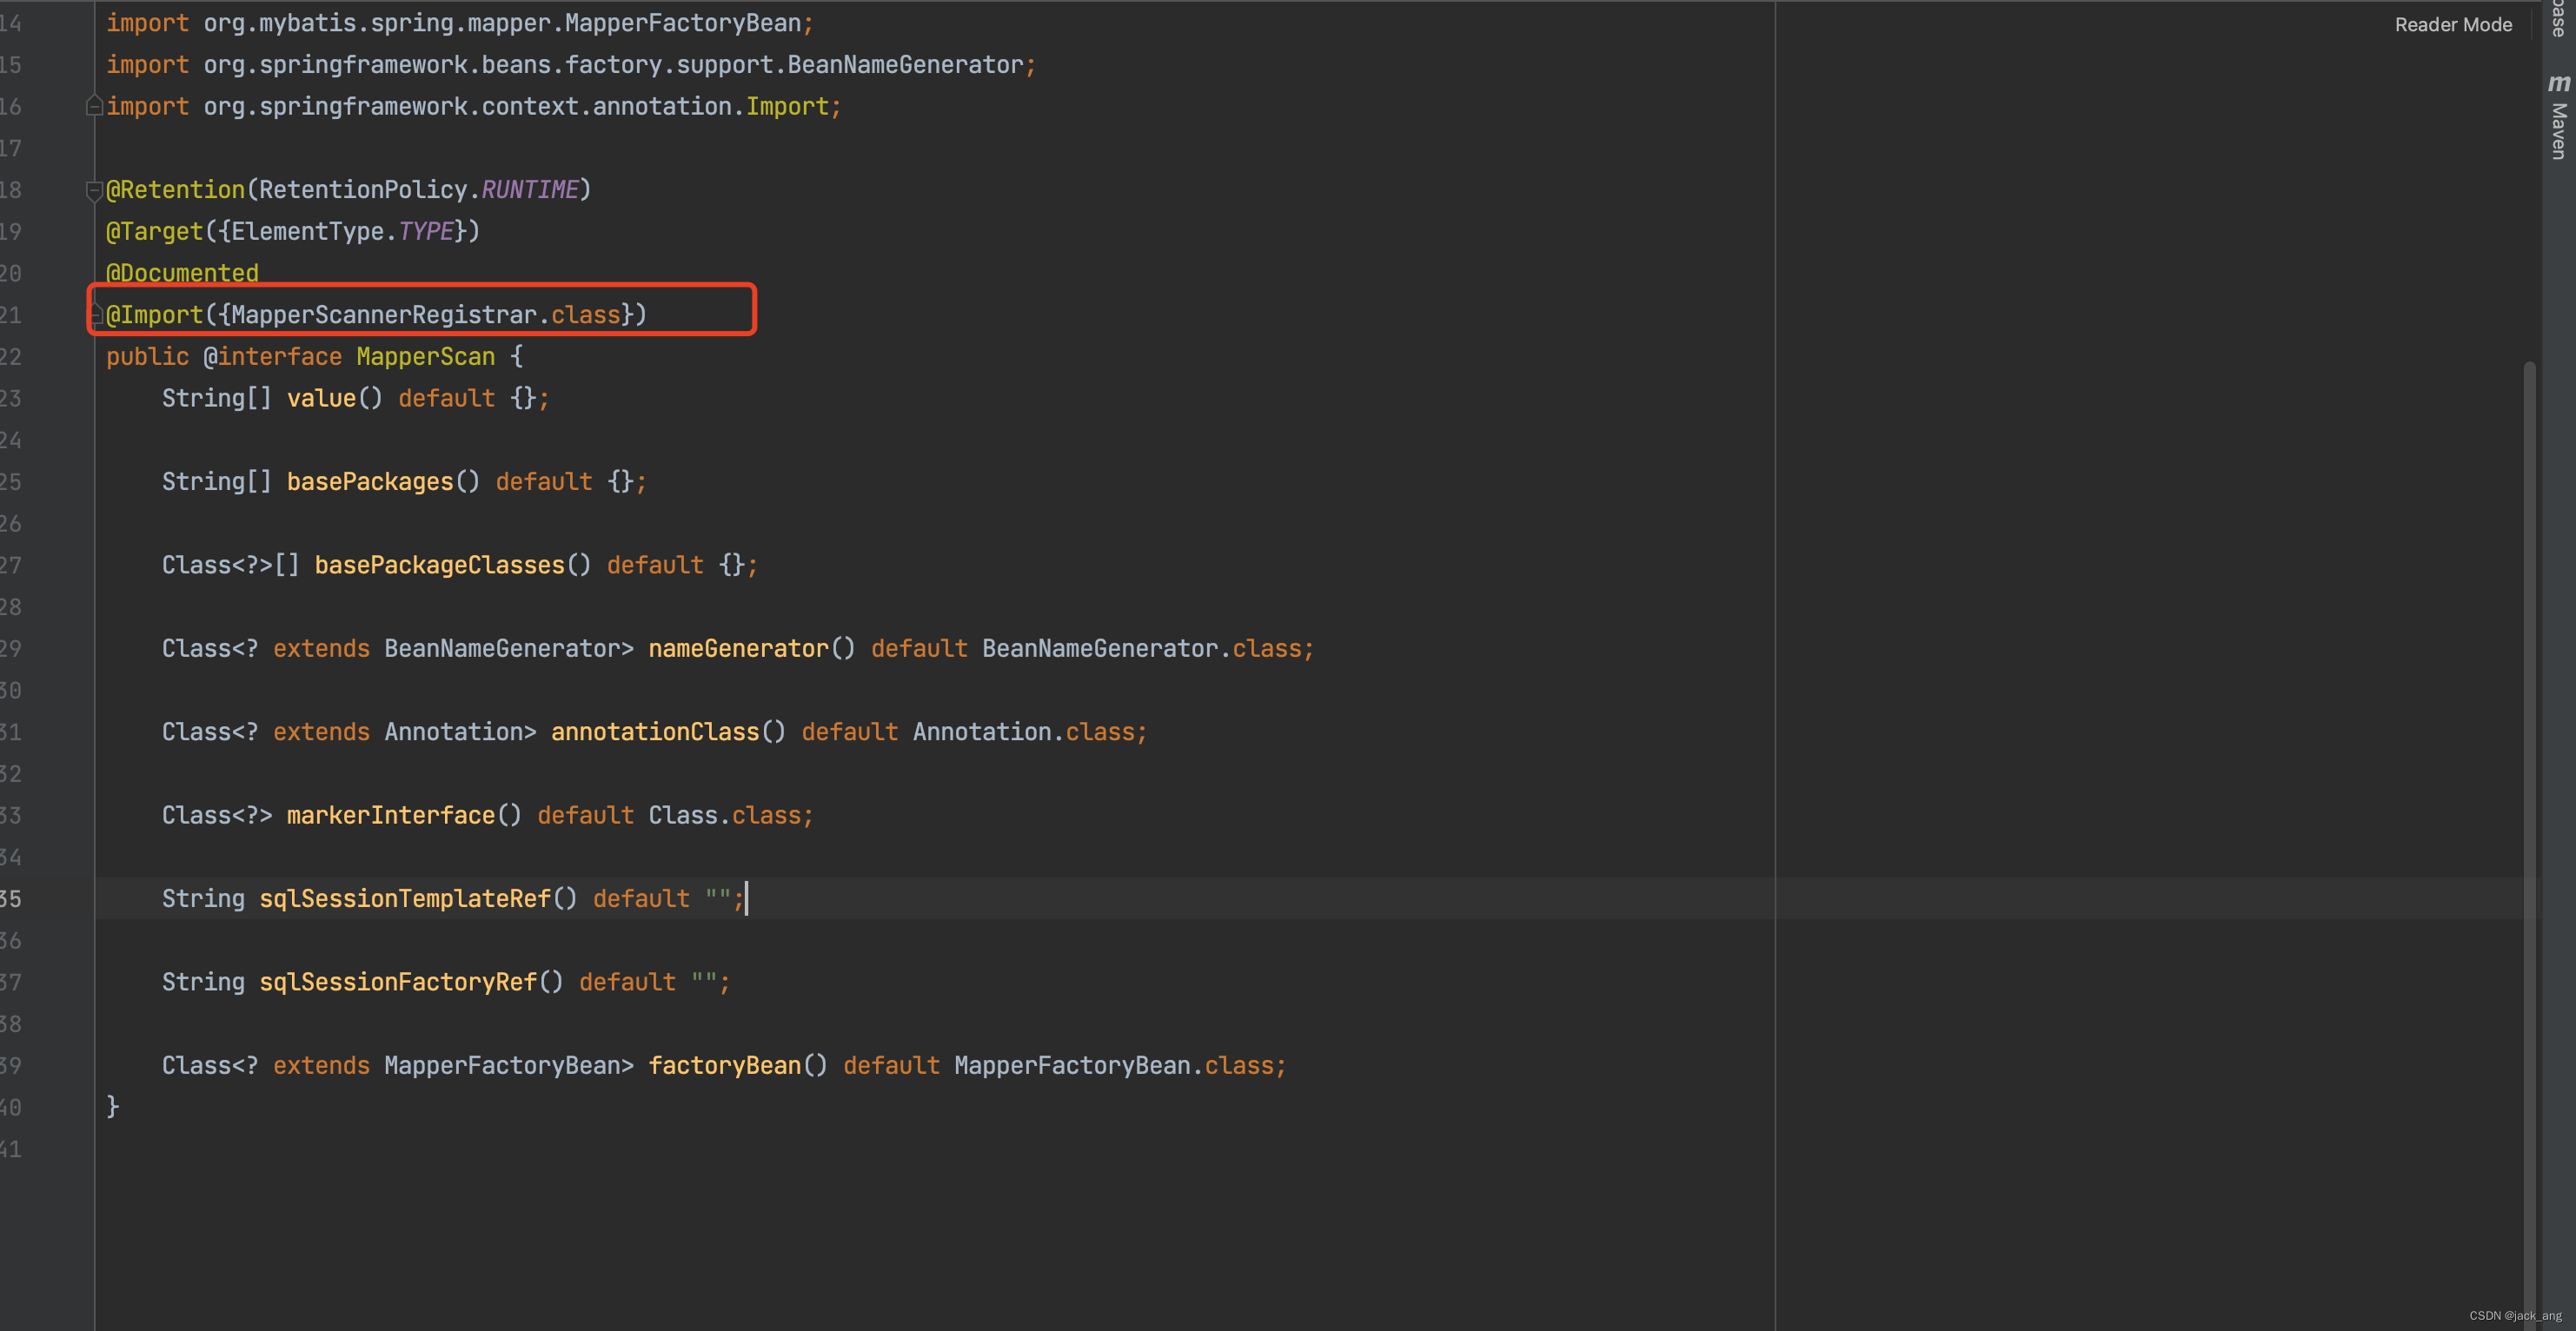The width and height of the screenshot is (2576, 1331).
Task: Collapse the imports block fold marker
Action: [x=94, y=106]
